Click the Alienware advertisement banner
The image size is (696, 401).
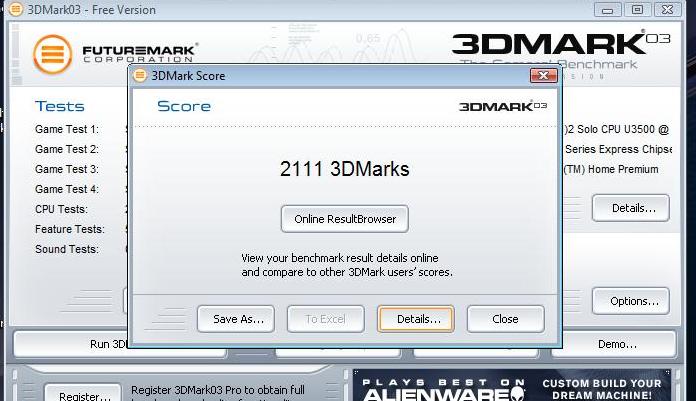(511, 385)
